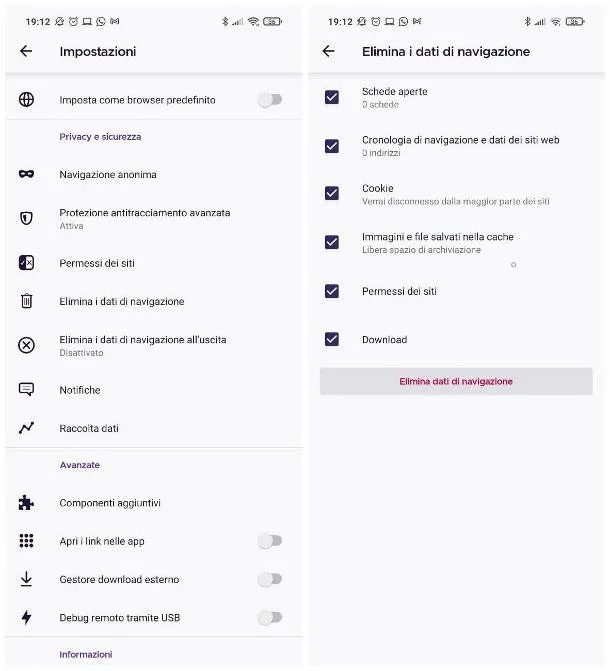This screenshot has height=671, width=610.
Task: Tap the back arrow on Elimina i dati di navigazione
Action: (x=328, y=51)
